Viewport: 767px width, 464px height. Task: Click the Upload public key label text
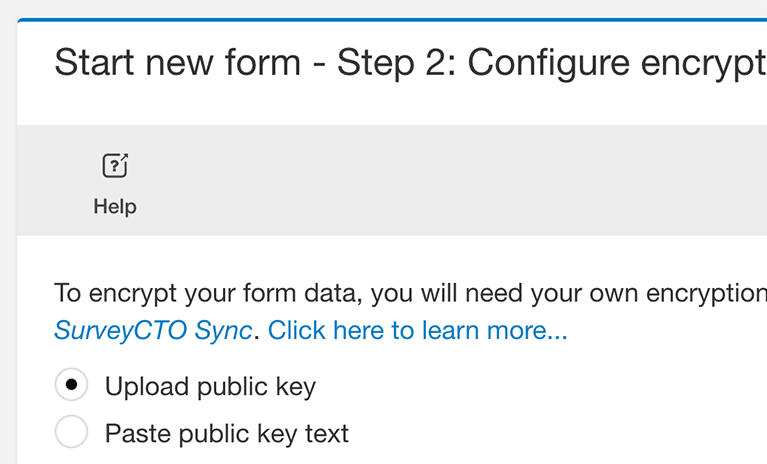coord(210,387)
